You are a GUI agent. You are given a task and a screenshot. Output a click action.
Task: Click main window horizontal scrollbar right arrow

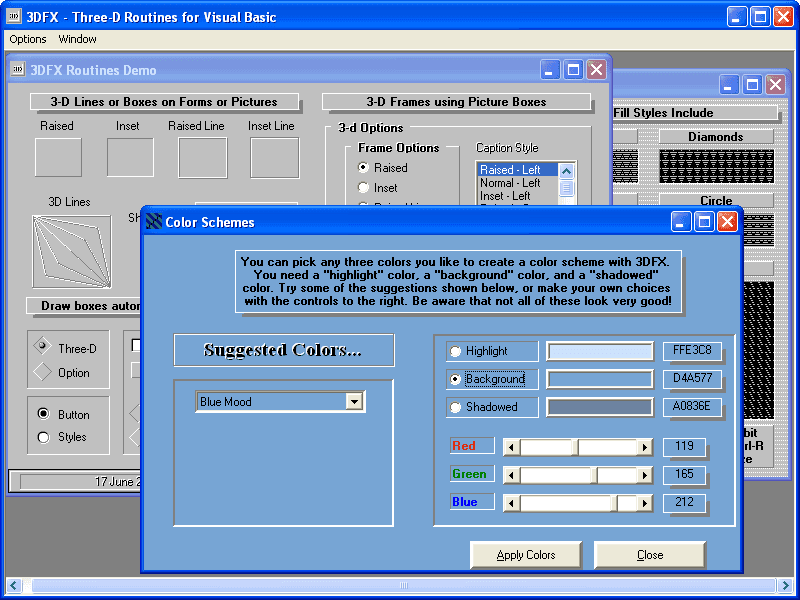pyautogui.click(x=786, y=585)
